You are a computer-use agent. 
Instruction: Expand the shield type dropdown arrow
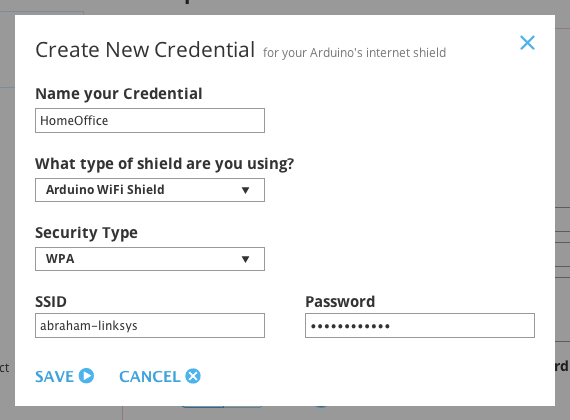click(245, 190)
